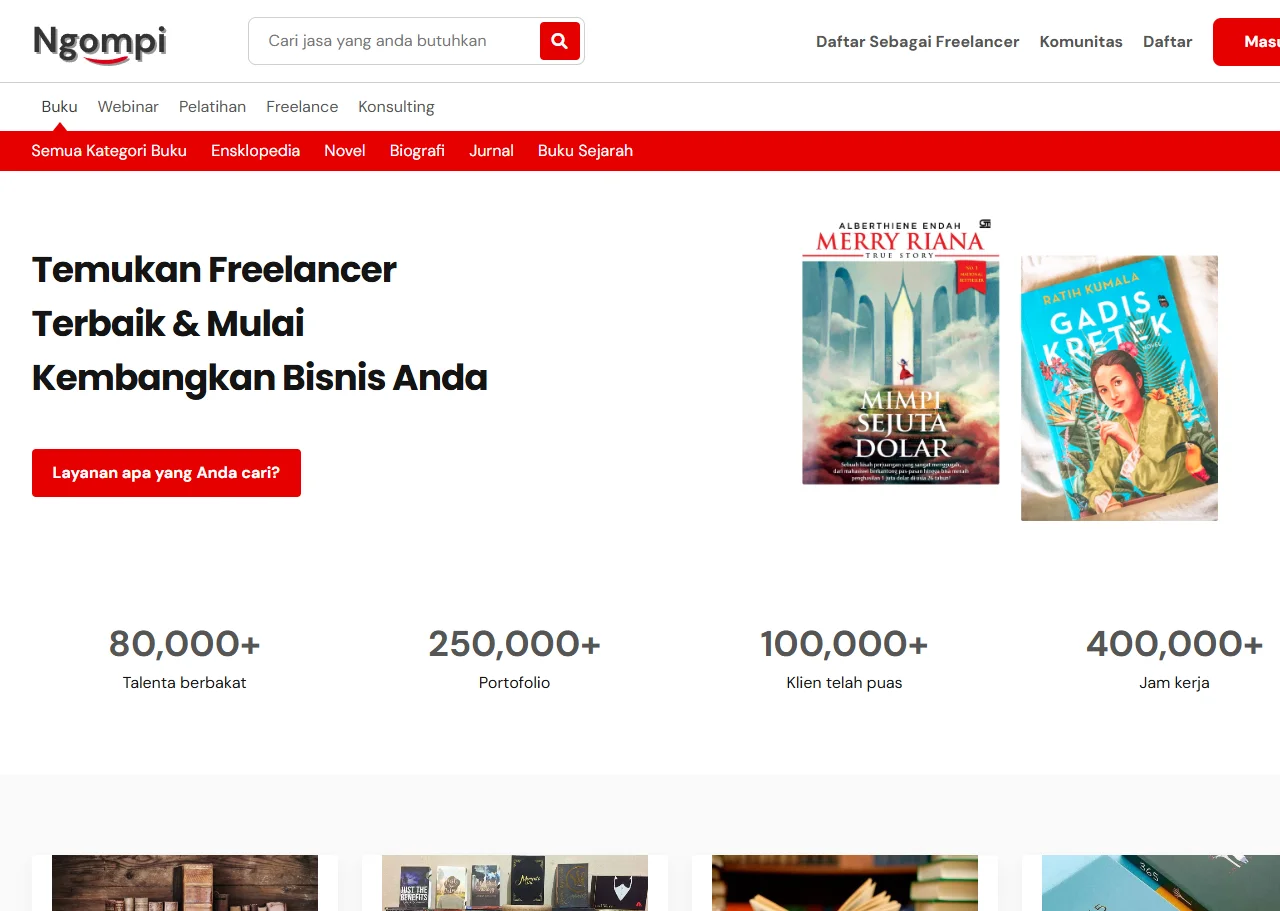Click the 250,000+ Portofolio statistic
Viewport: 1280px width, 911px height.
(x=514, y=658)
